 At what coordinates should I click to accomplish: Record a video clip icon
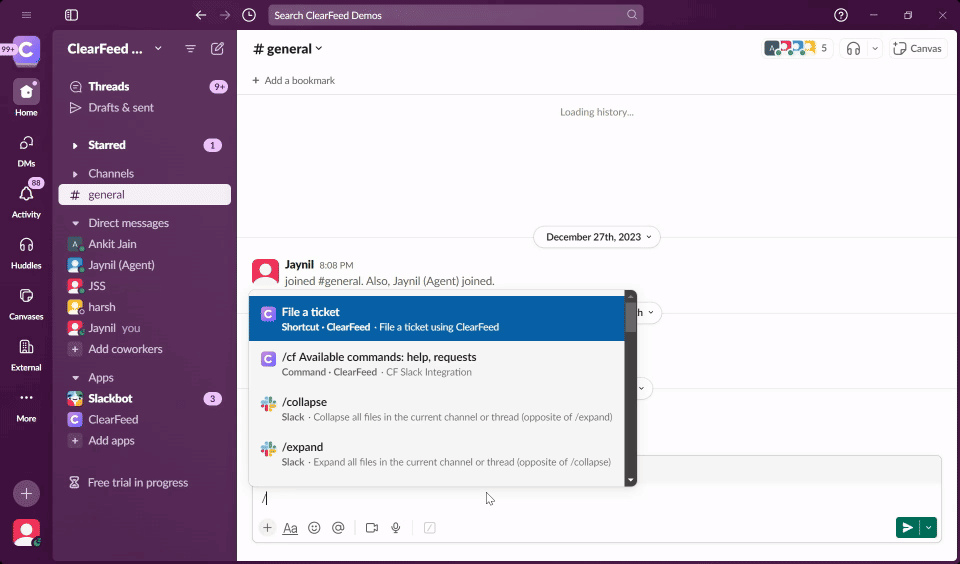372,528
